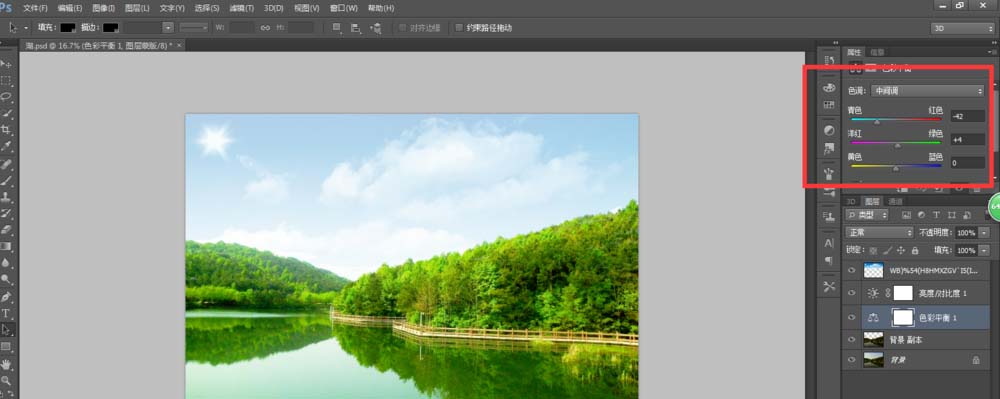The height and width of the screenshot is (399, 1000).
Task: Switch to the 信息 tab
Action: (878, 52)
